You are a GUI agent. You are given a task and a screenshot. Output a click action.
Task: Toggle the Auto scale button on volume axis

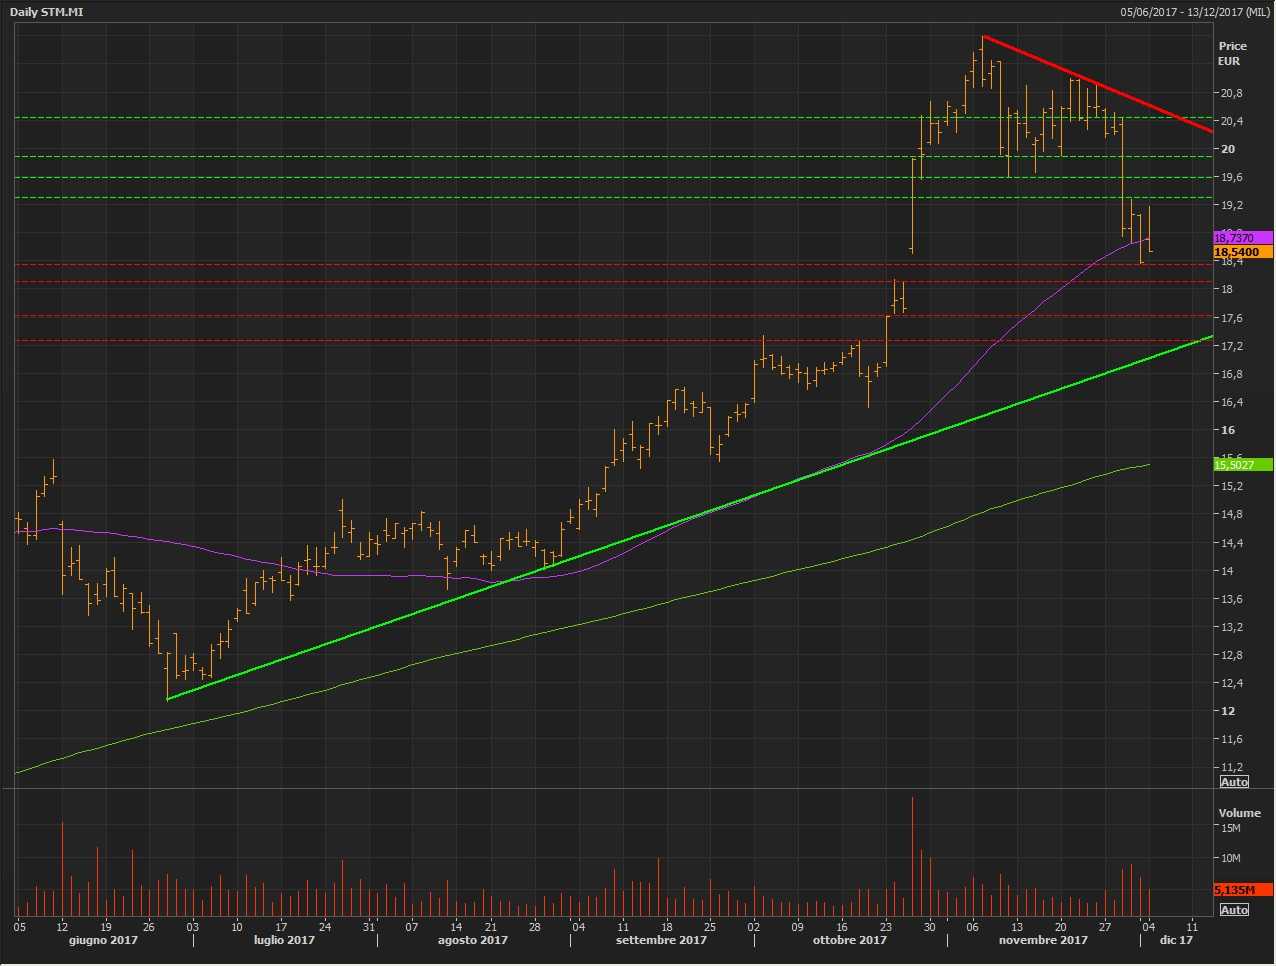1234,910
